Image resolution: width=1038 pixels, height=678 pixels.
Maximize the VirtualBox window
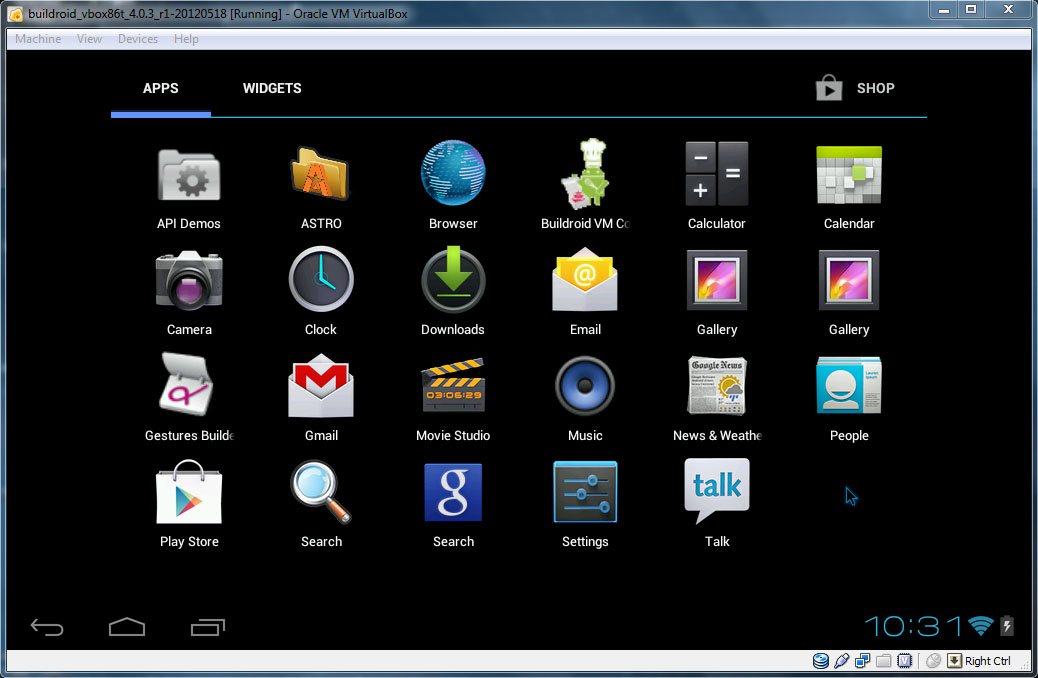tap(971, 10)
